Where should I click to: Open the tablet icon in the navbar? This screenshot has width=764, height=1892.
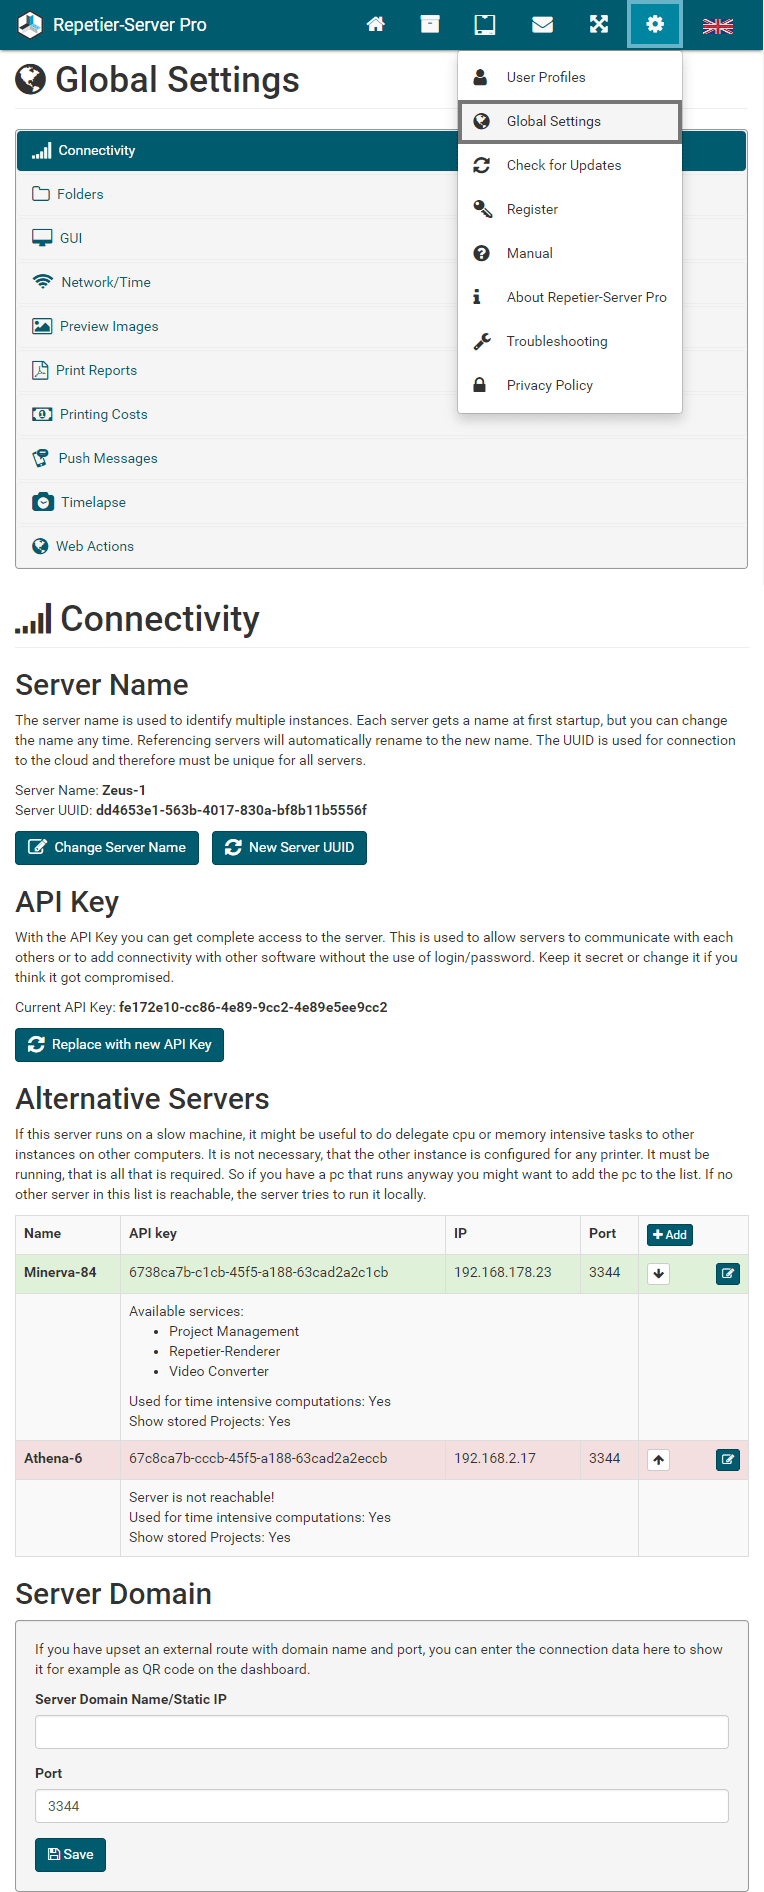485,24
